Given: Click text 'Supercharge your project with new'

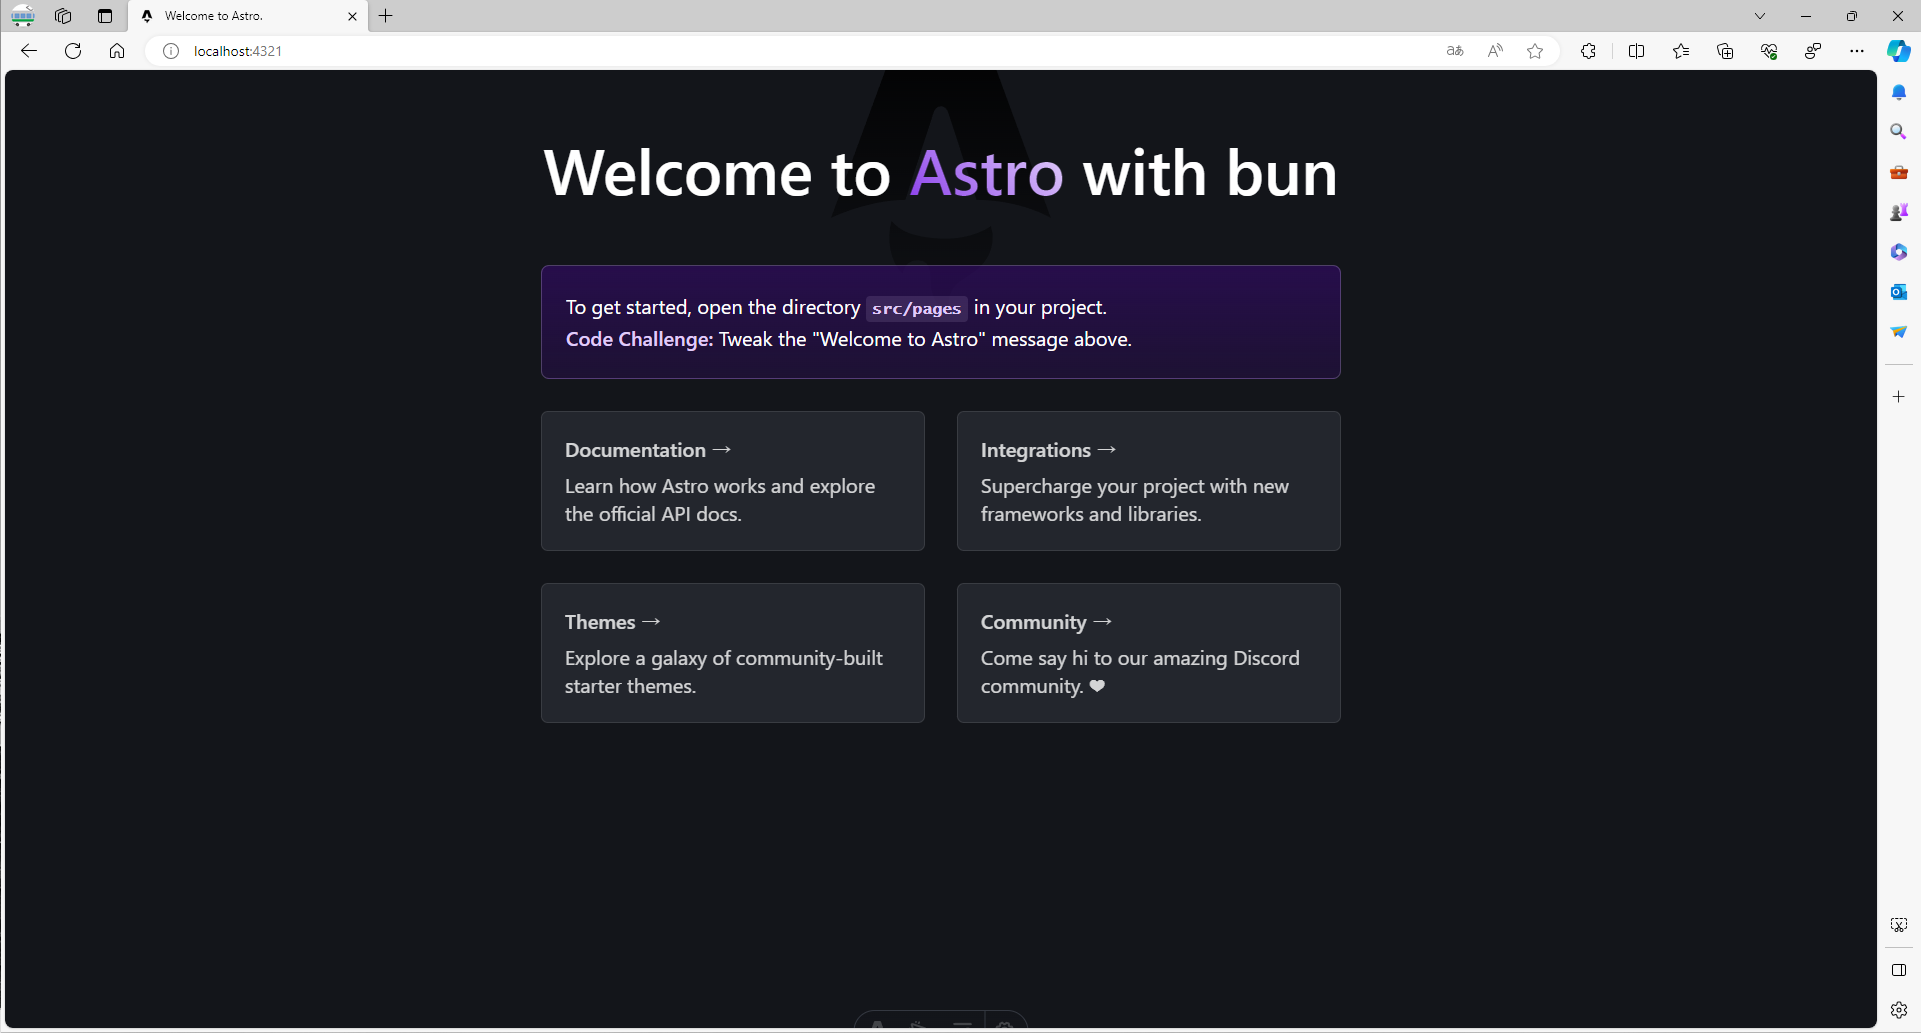Looking at the screenshot, I should click(1135, 486).
